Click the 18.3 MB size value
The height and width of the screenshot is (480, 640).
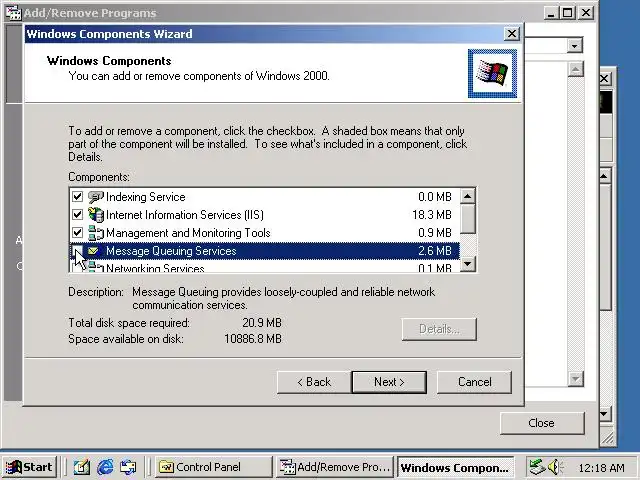pyautogui.click(x=432, y=215)
